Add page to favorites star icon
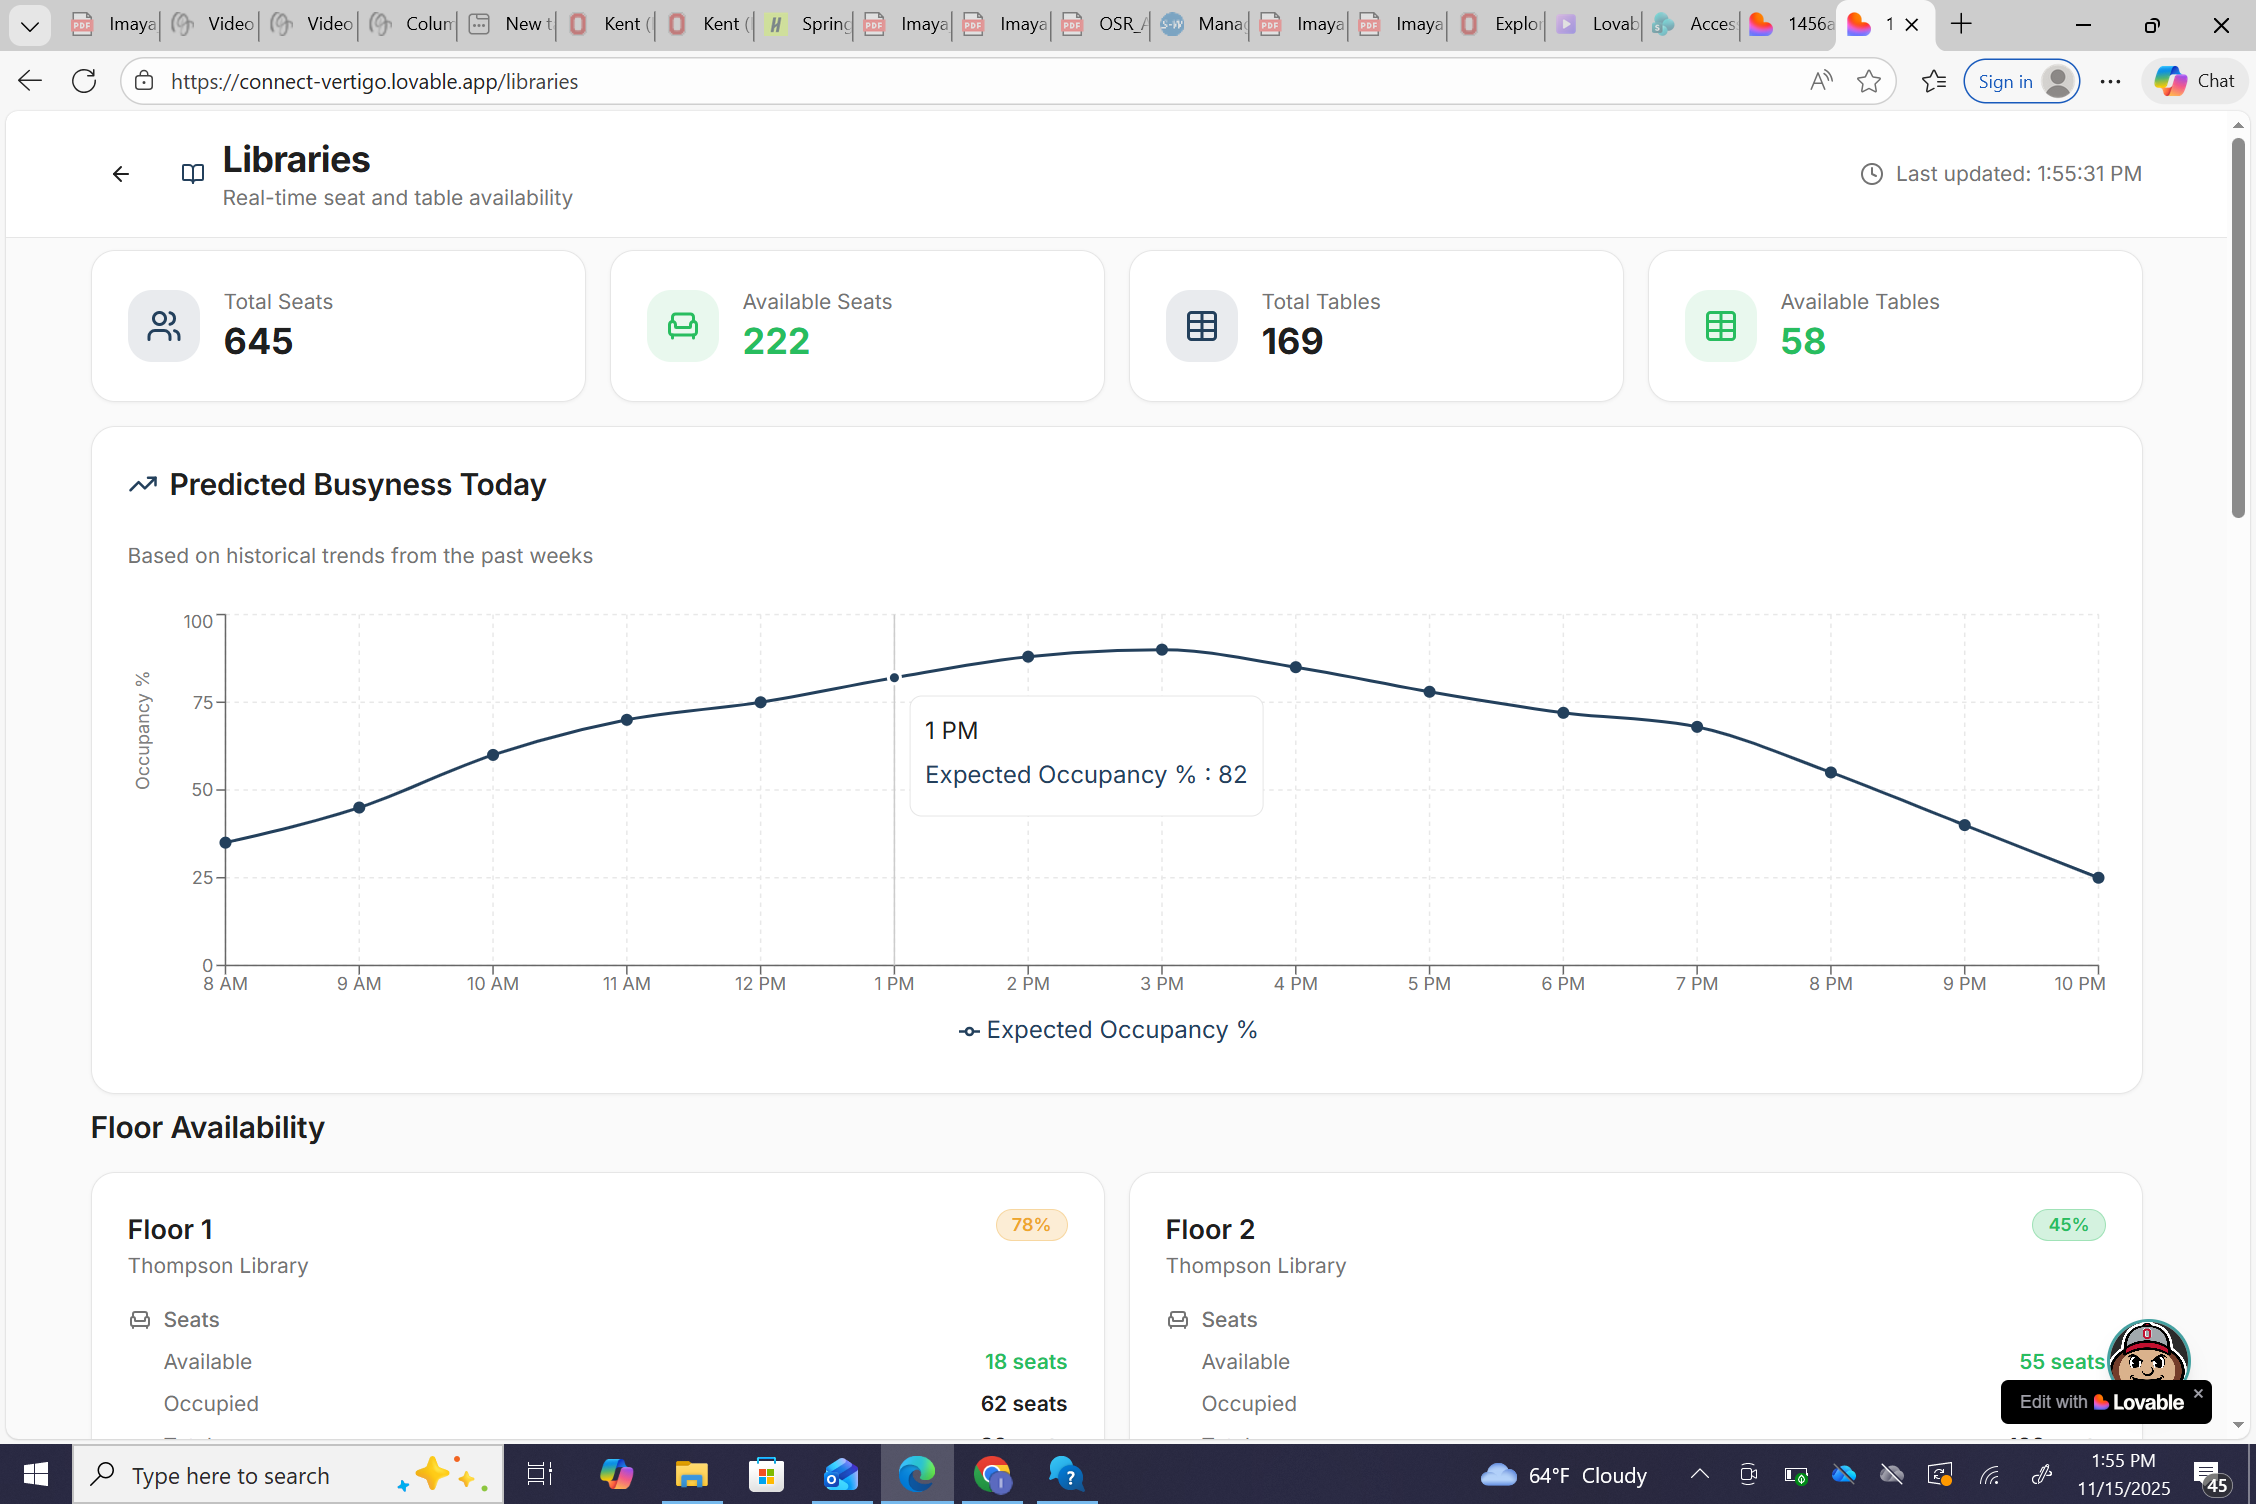This screenshot has width=2256, height=1504. point(1868,82)
